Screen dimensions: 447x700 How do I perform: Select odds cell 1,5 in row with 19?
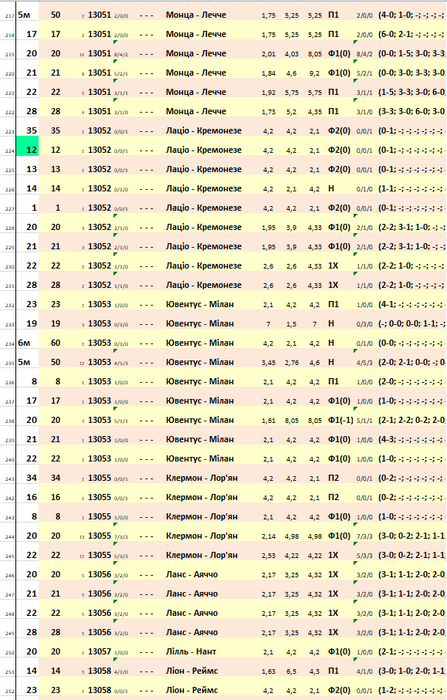292,324
